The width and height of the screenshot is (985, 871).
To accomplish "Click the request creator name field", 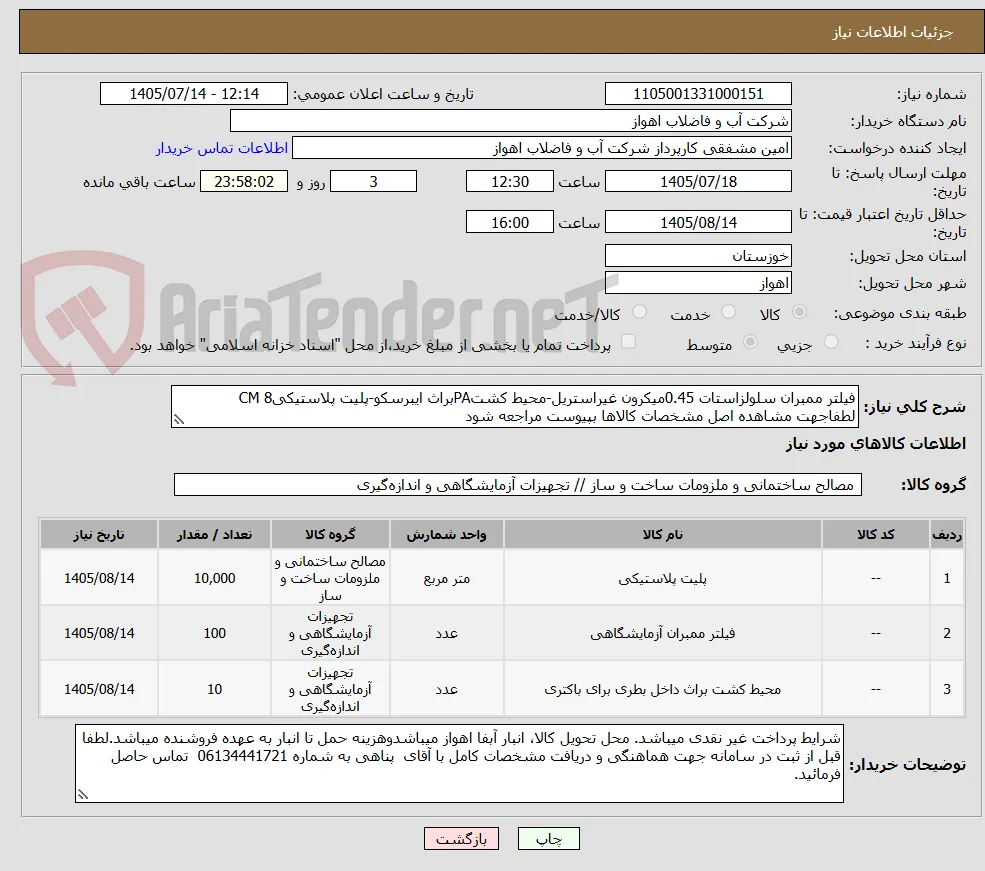I will pyautogui.click(x=541, y=148).
